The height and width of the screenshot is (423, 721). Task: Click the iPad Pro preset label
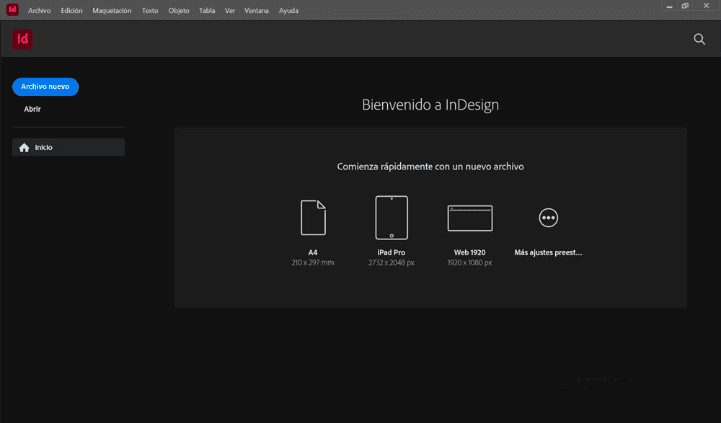[391, 252]
